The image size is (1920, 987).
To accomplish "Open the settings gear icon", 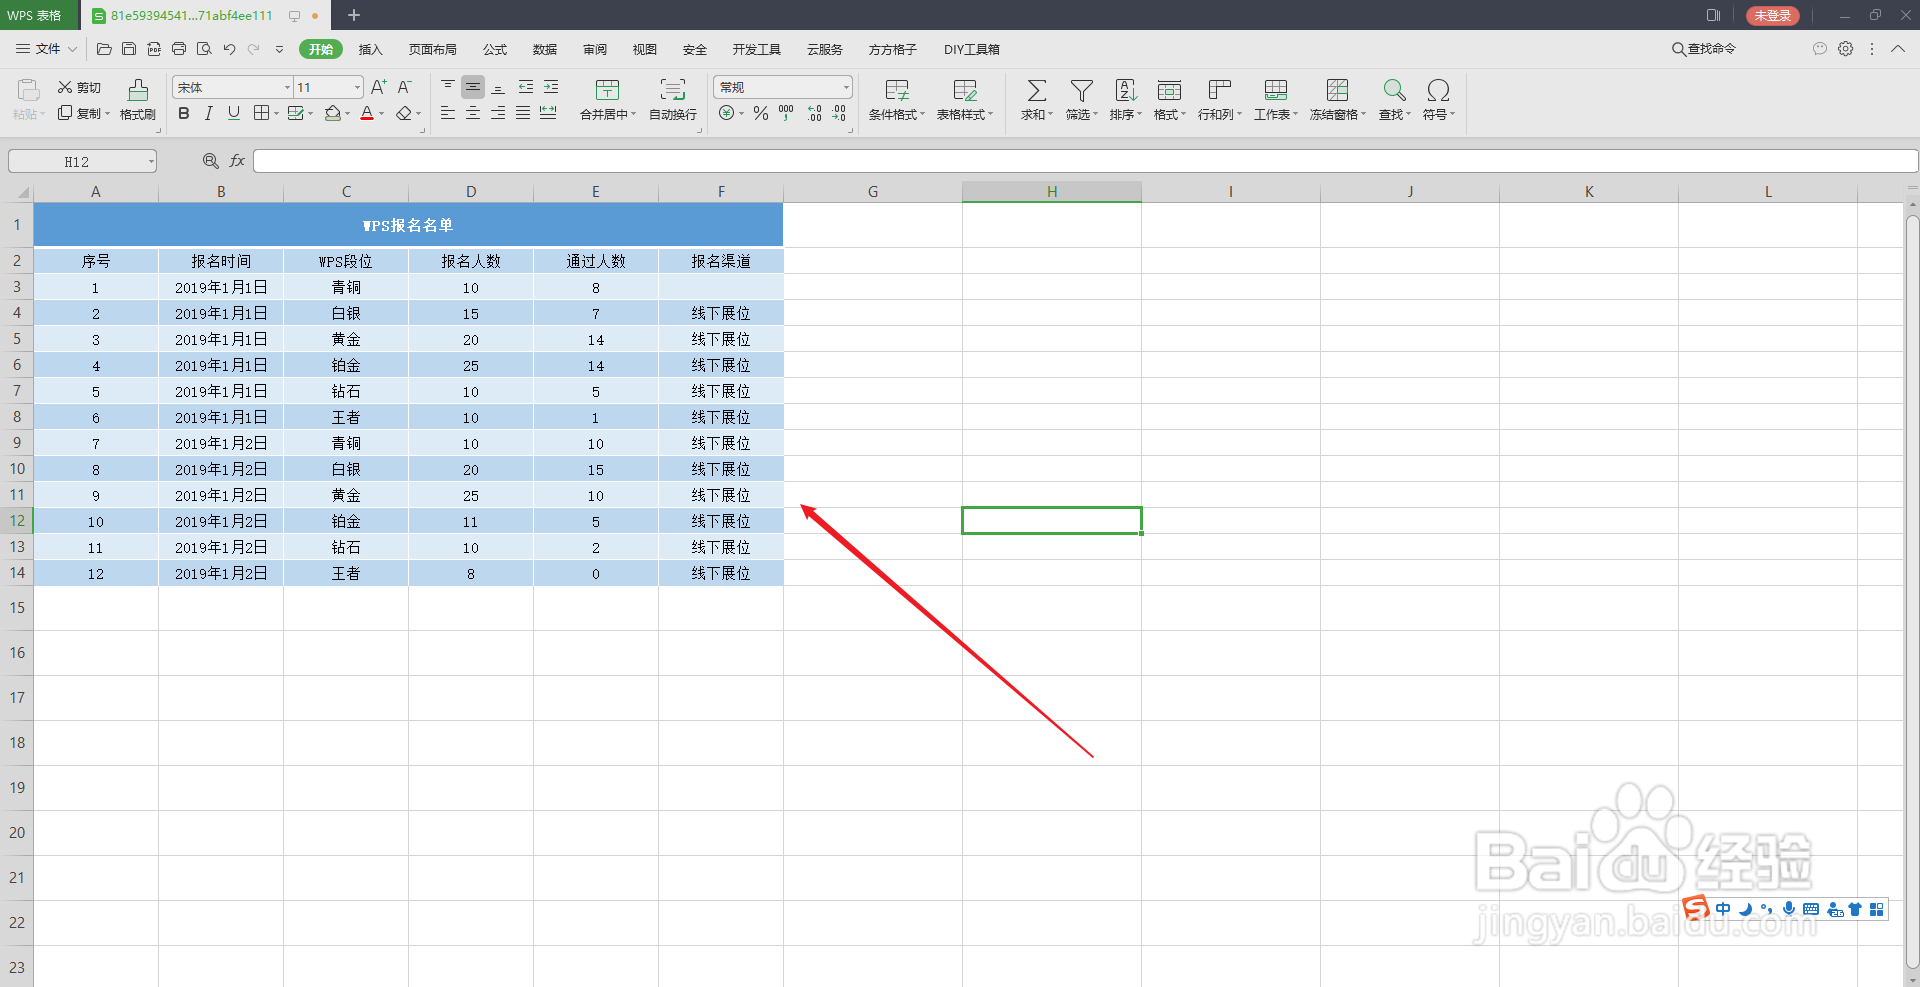I will [x=1846, y=49].
